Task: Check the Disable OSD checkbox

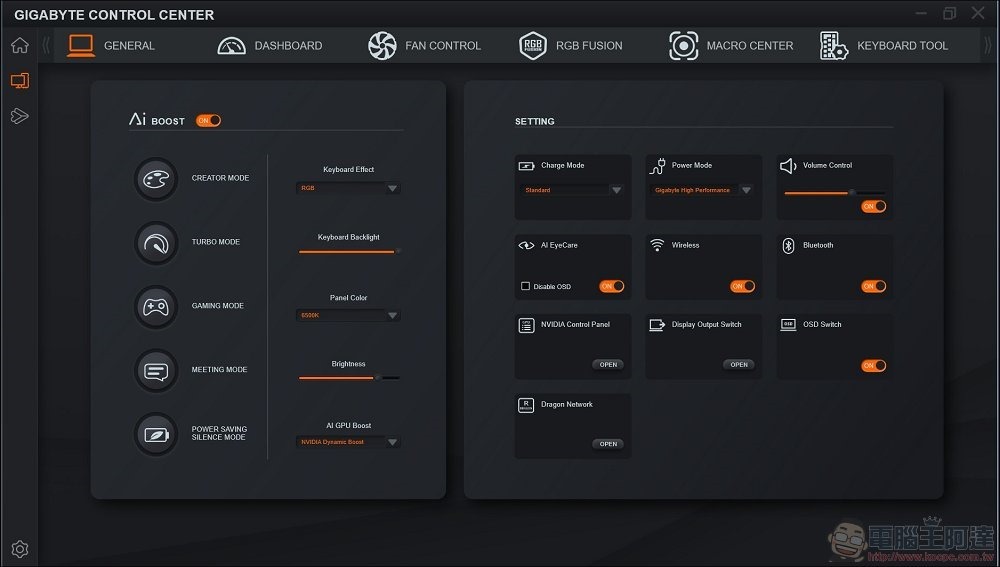Action: click(526, 286)
